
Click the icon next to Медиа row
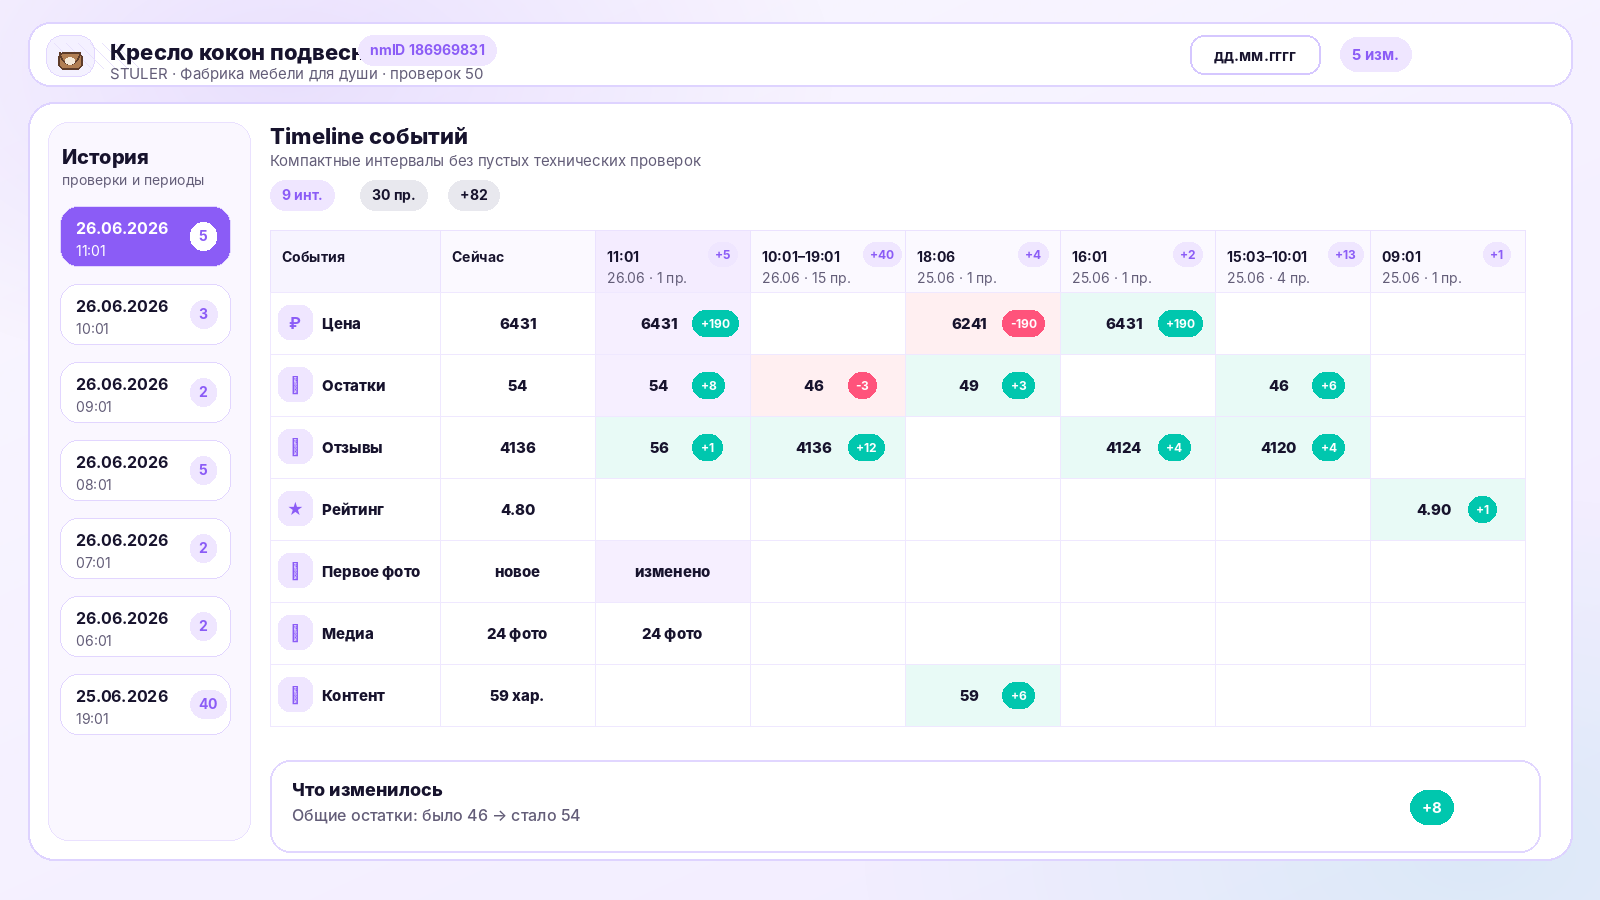295,633
